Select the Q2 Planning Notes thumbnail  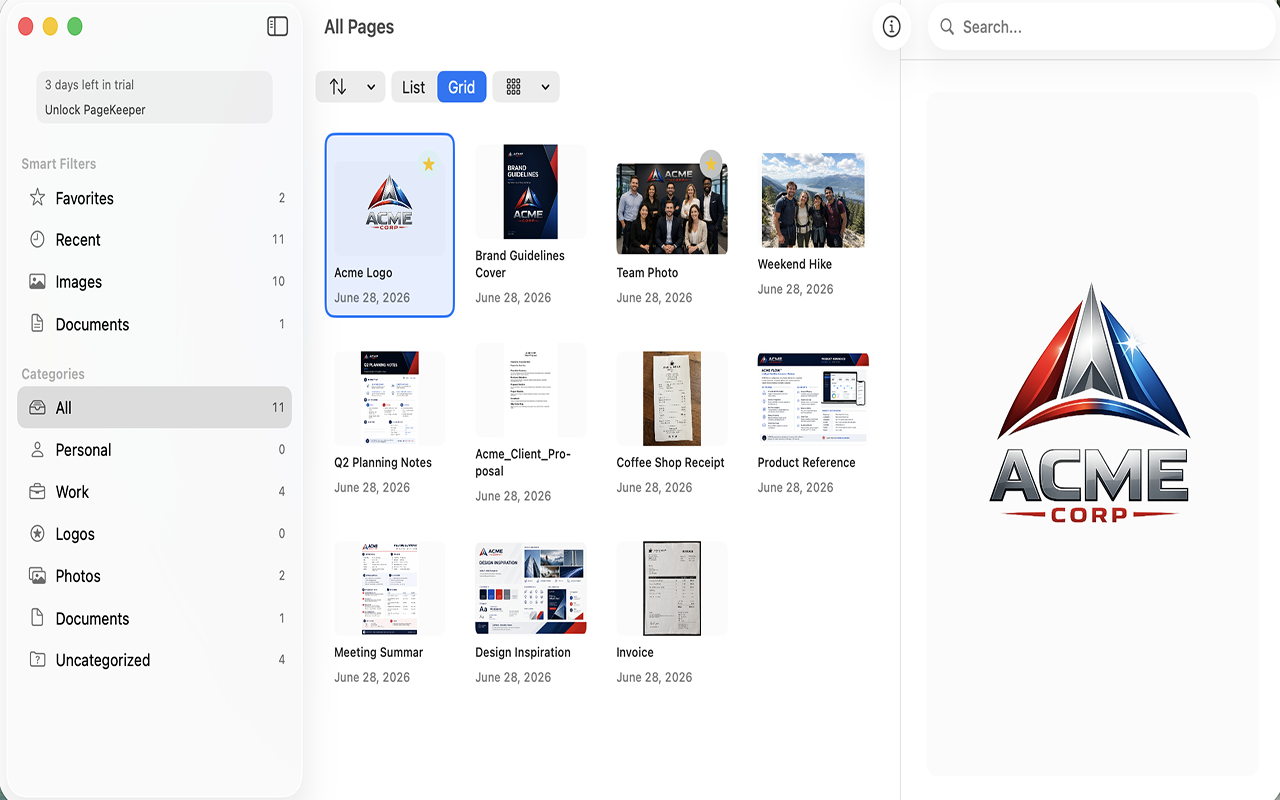(390, 398)
